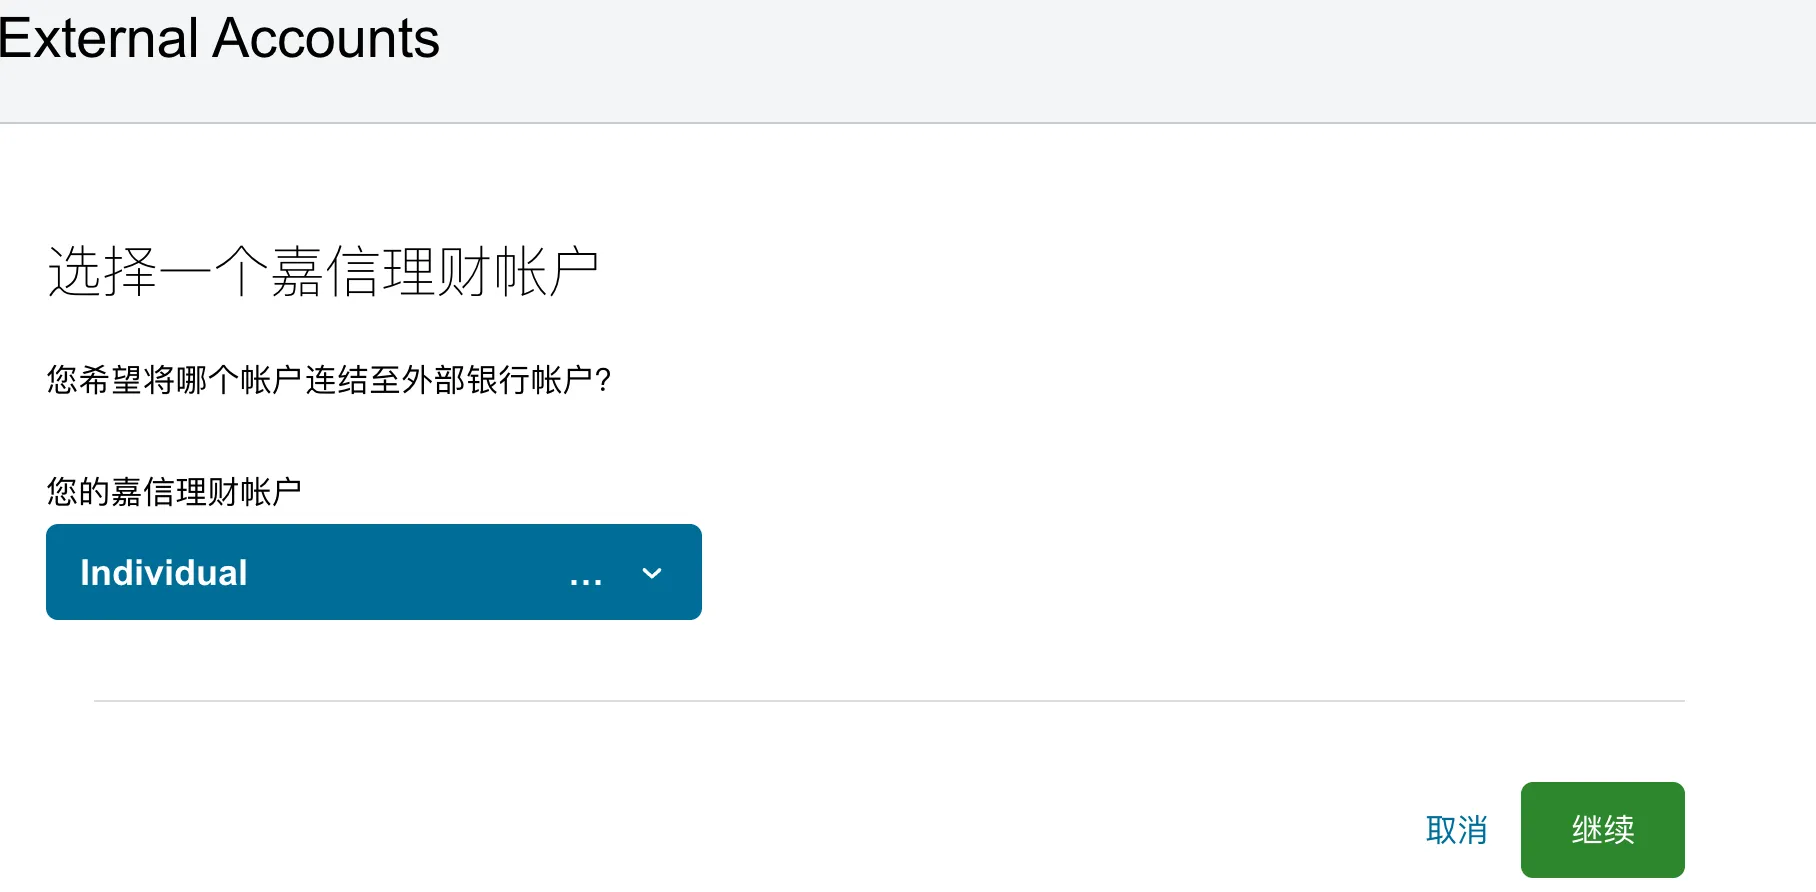Choose cancel via the 取消 text link
The width and height of the screenshot is (1816, 892).
pos(1457,829)
